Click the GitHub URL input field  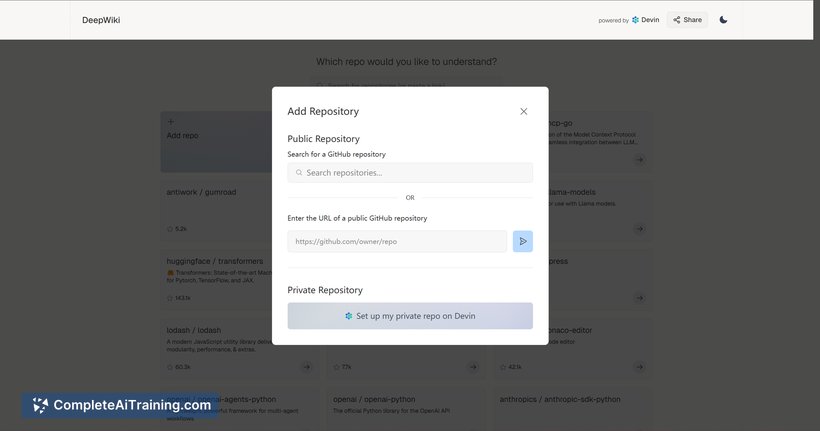tap(397, 241)
